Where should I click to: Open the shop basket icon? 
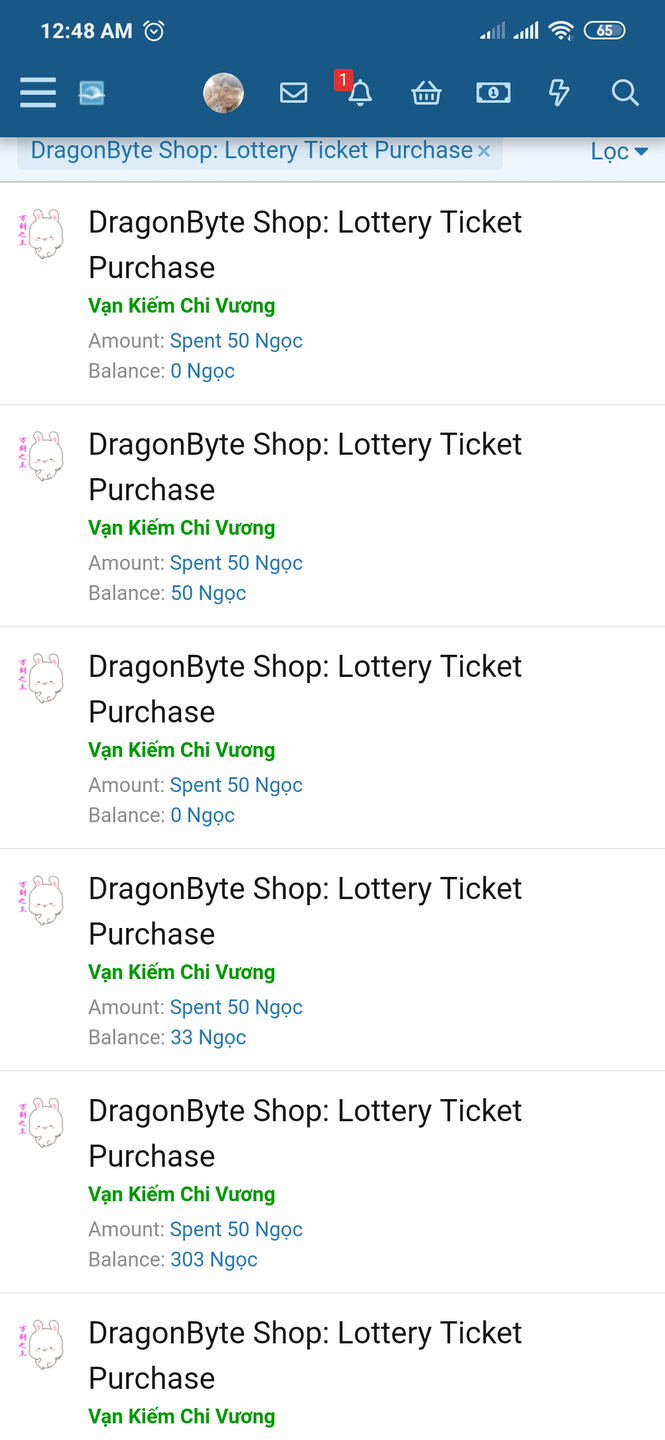pos(426,93)
